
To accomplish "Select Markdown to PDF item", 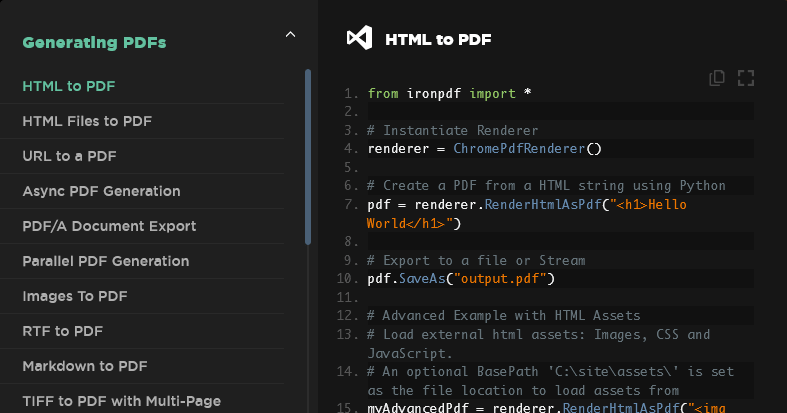I will 85,366.
